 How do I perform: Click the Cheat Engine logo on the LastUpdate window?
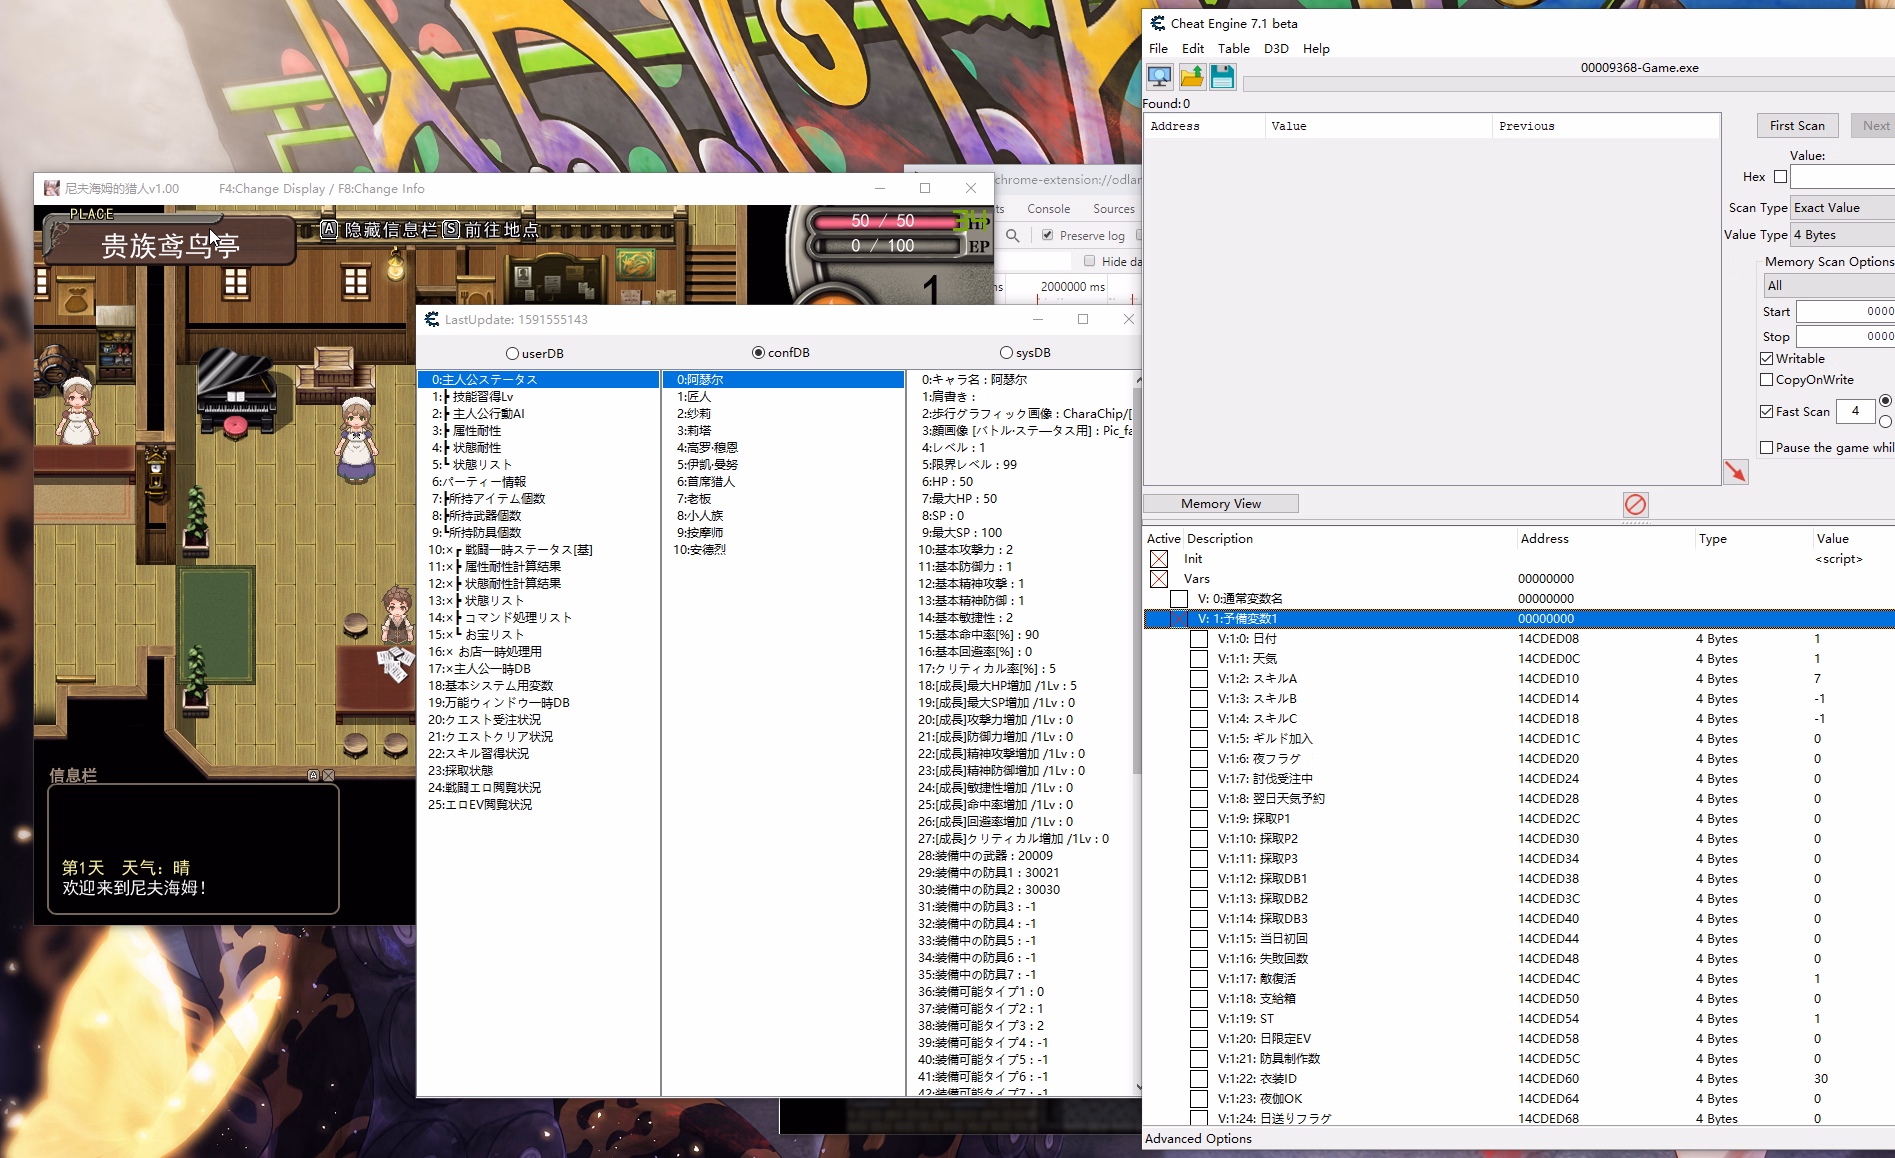pos(431,319)
